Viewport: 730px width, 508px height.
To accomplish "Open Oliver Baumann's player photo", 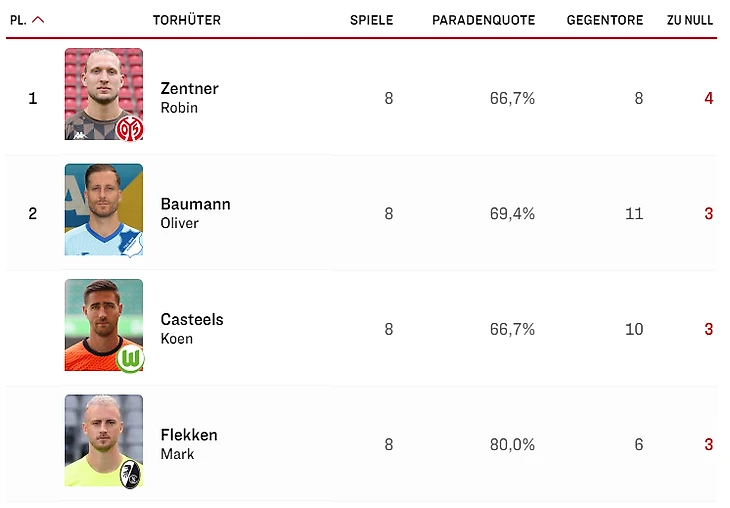I will pyautogui.click(x=103, y=207).
